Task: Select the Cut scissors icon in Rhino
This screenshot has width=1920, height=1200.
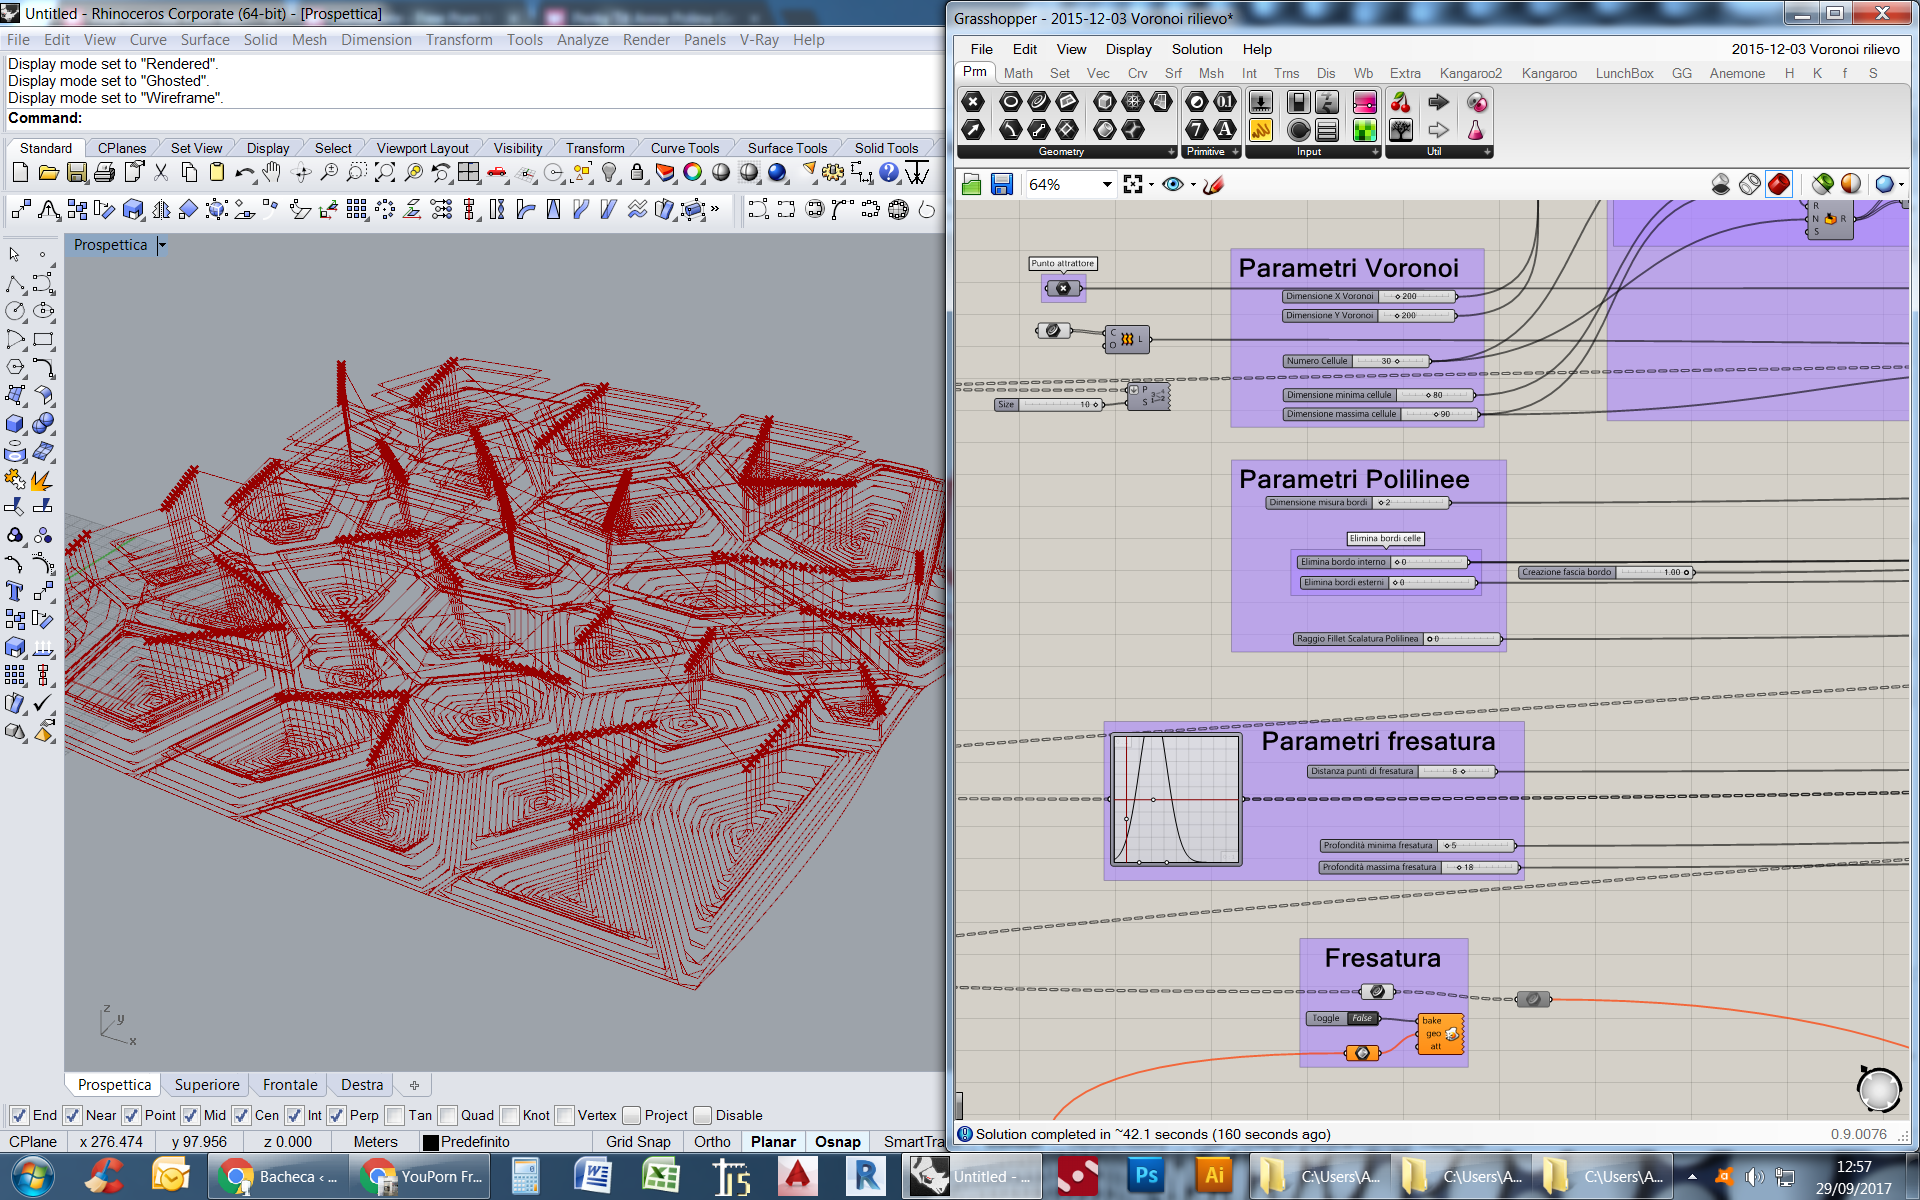Action: (x=161, y=173)
